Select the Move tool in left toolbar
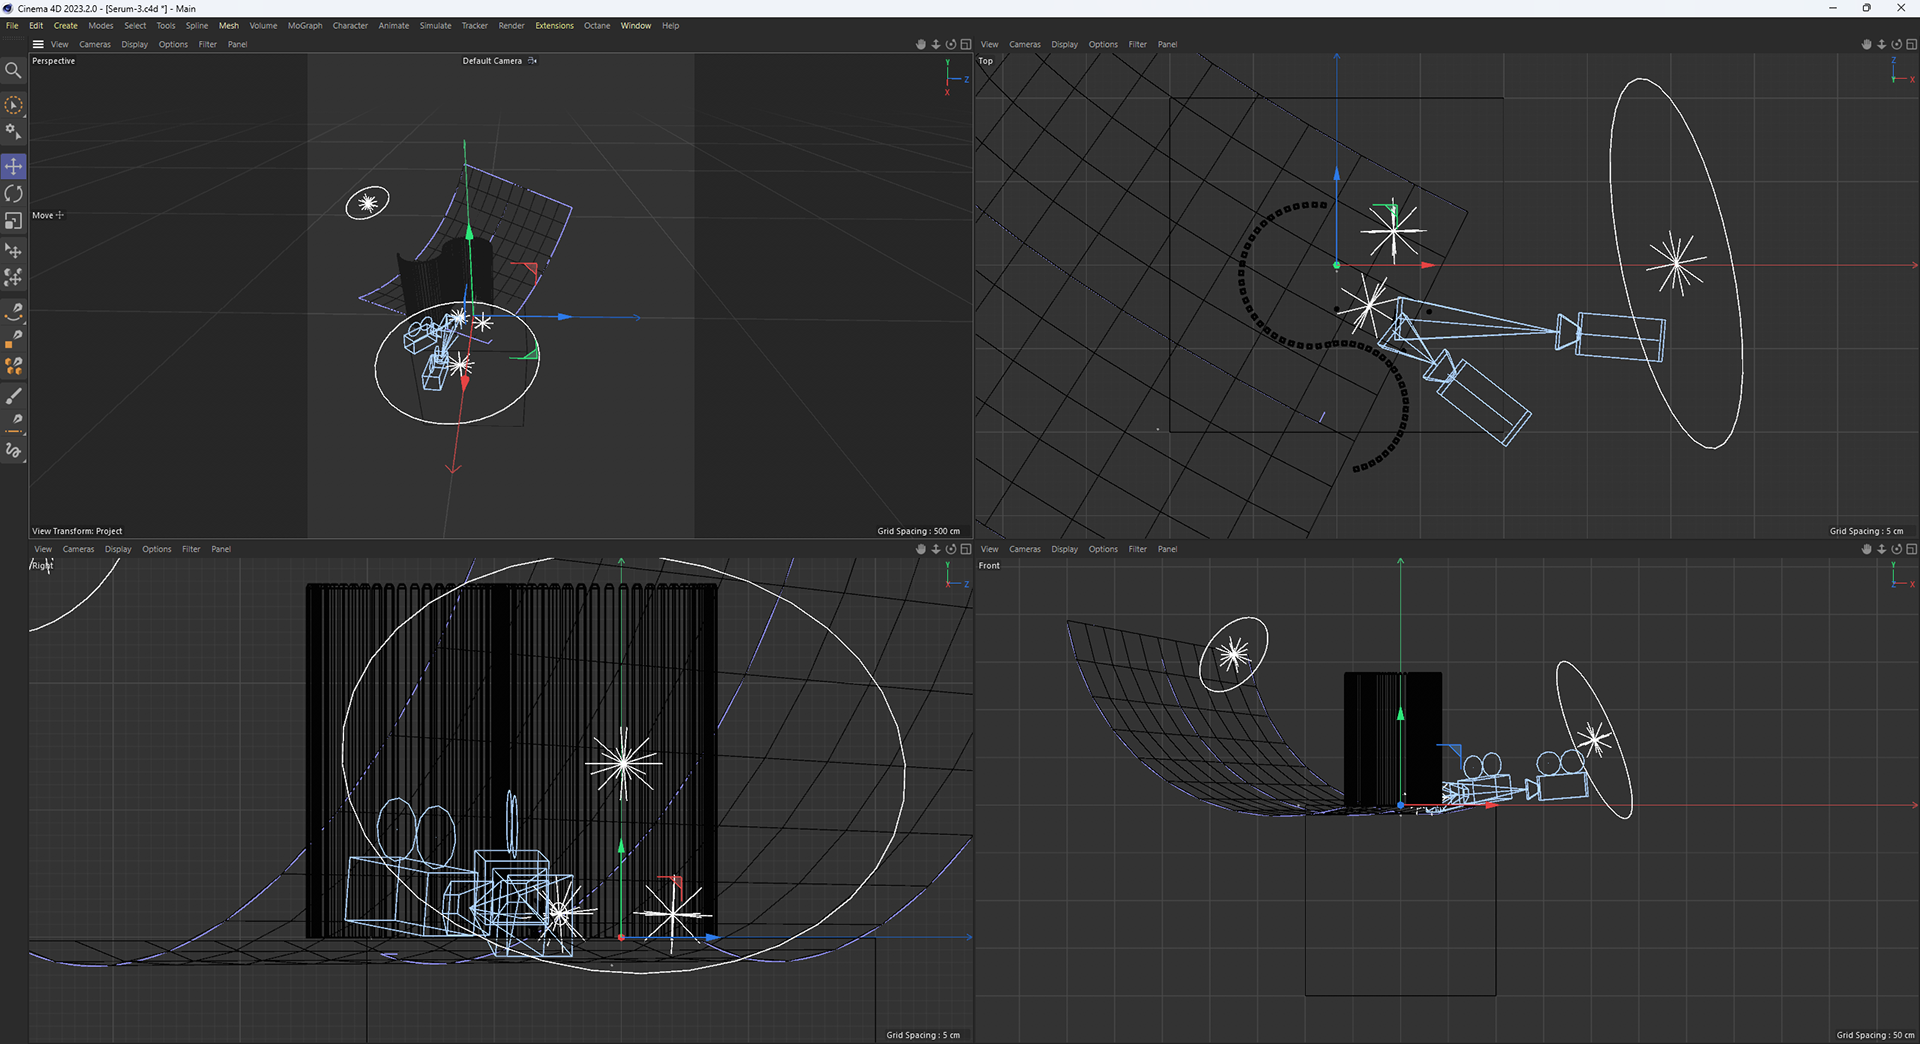 pos(14,166)
